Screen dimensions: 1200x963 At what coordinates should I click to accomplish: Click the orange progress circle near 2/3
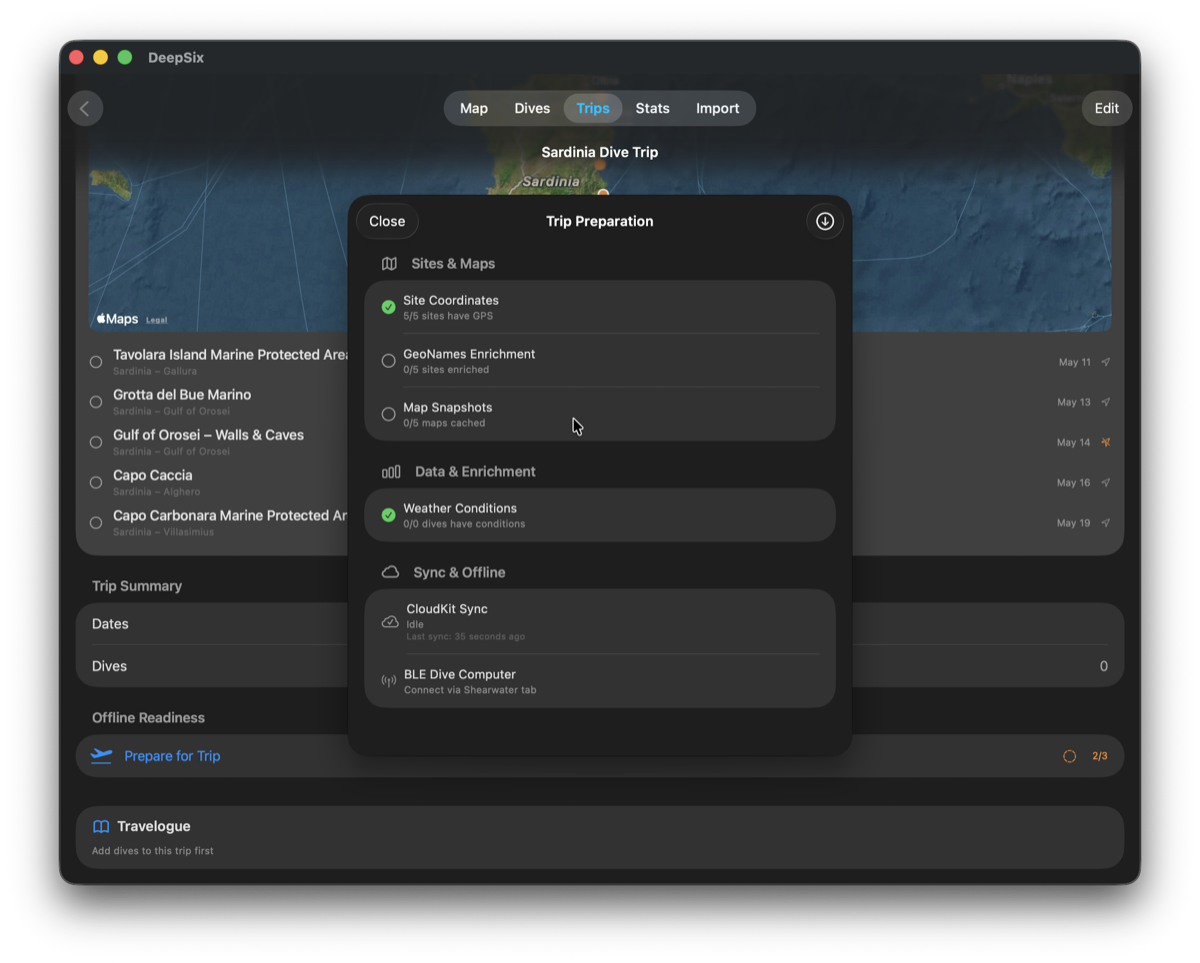click(1069, 756)
